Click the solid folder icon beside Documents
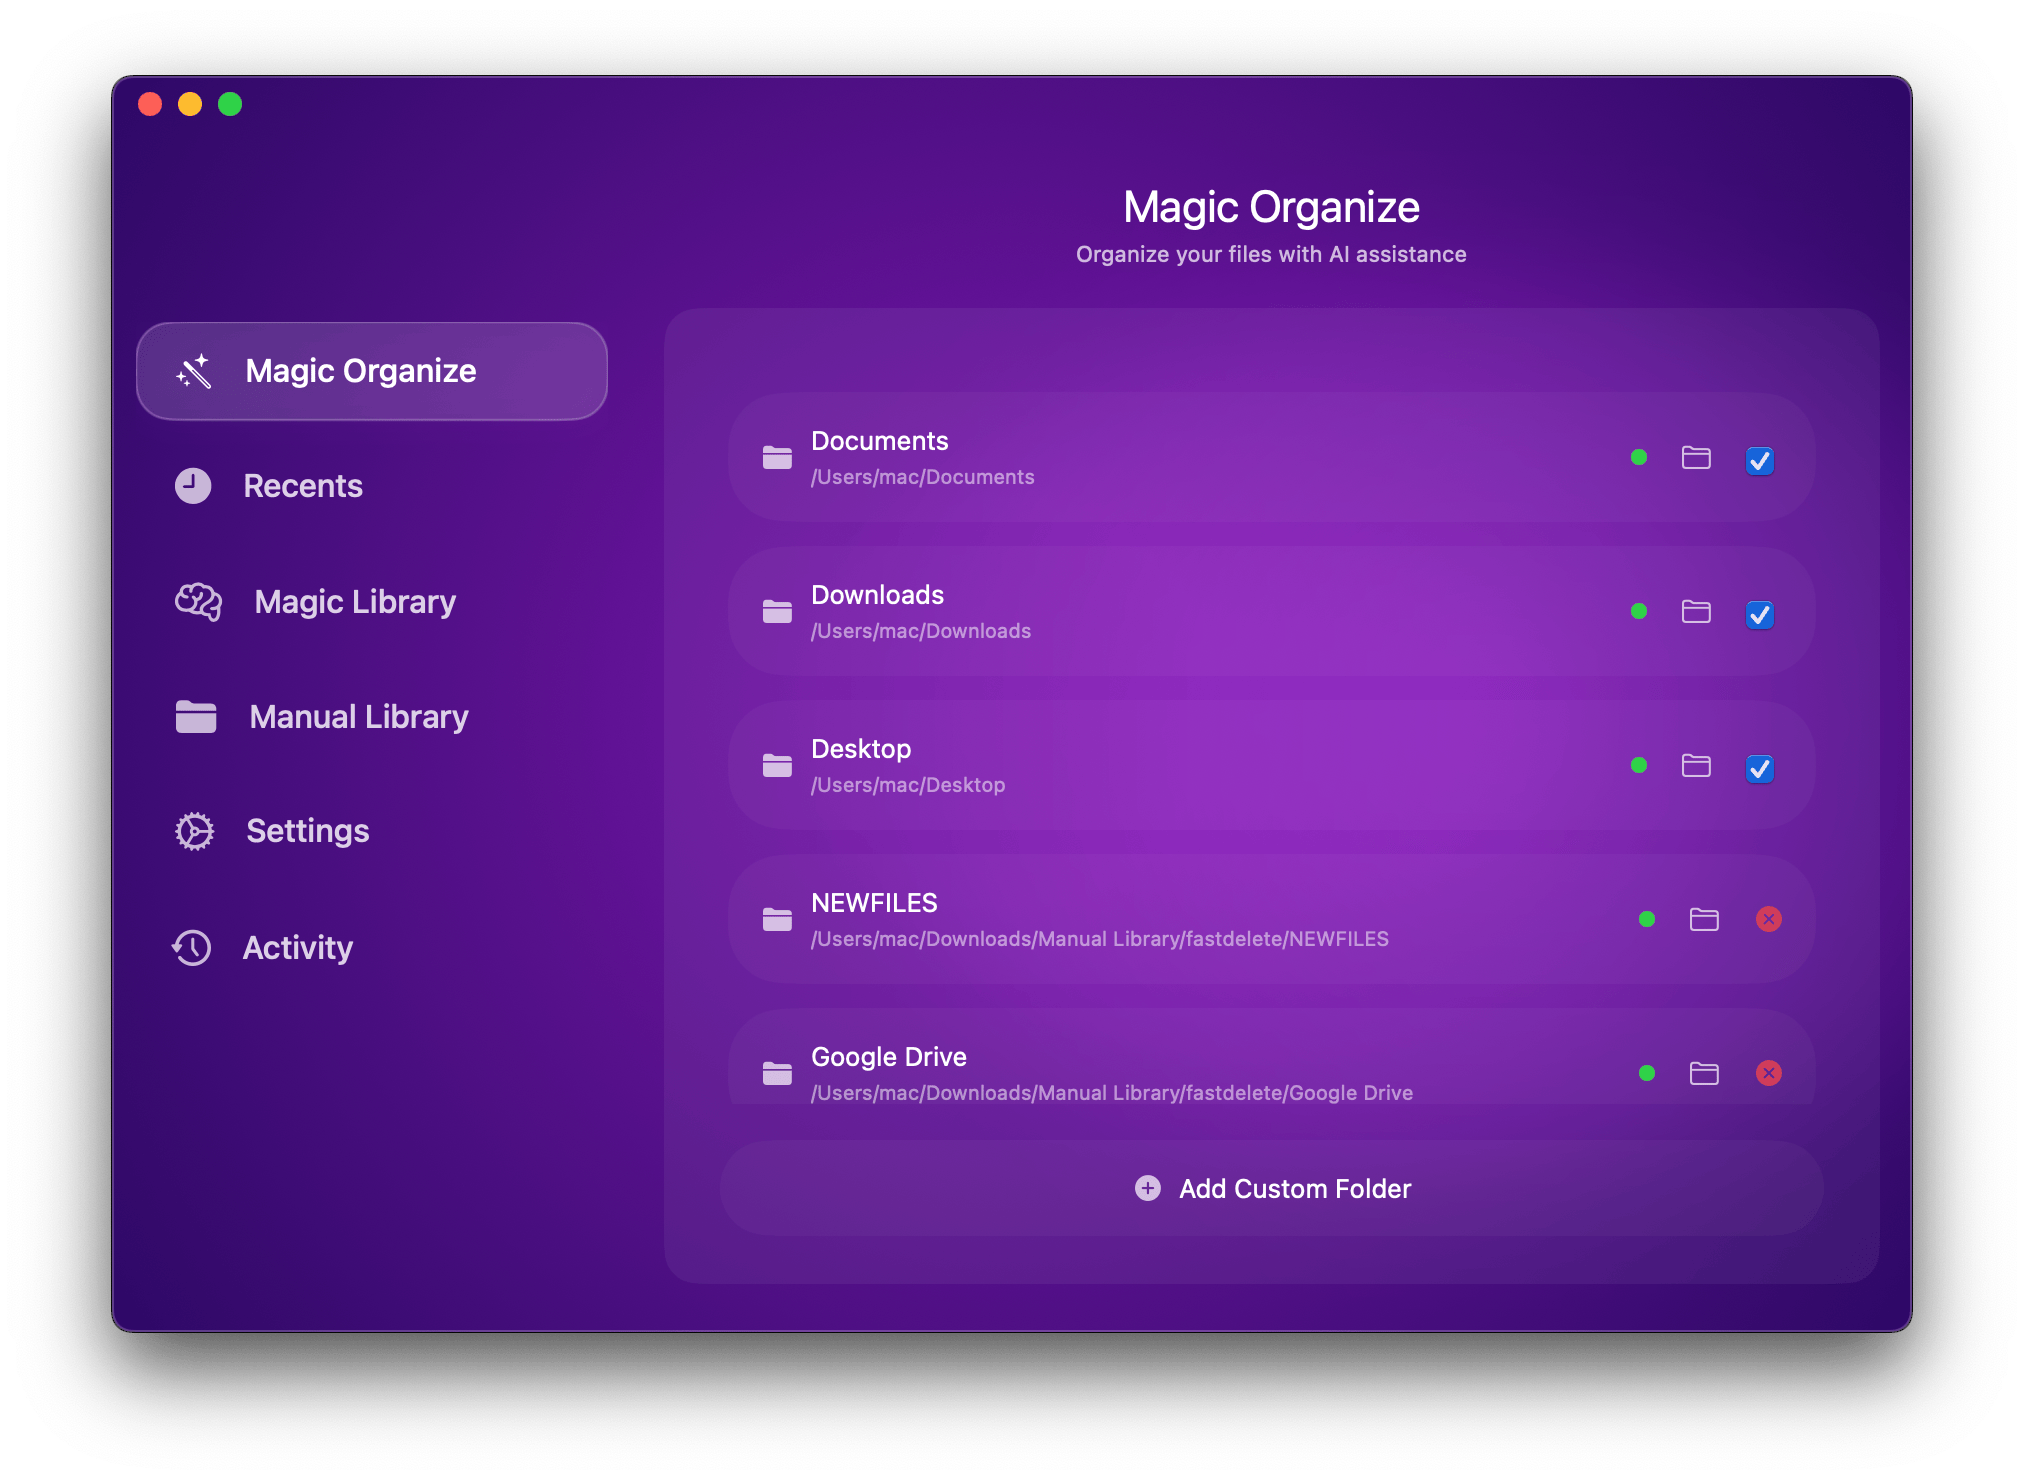 (777, 458)
